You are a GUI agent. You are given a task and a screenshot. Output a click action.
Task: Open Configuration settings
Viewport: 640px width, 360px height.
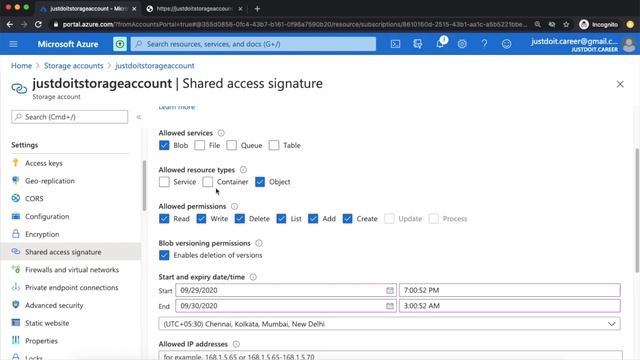(47, 216)
